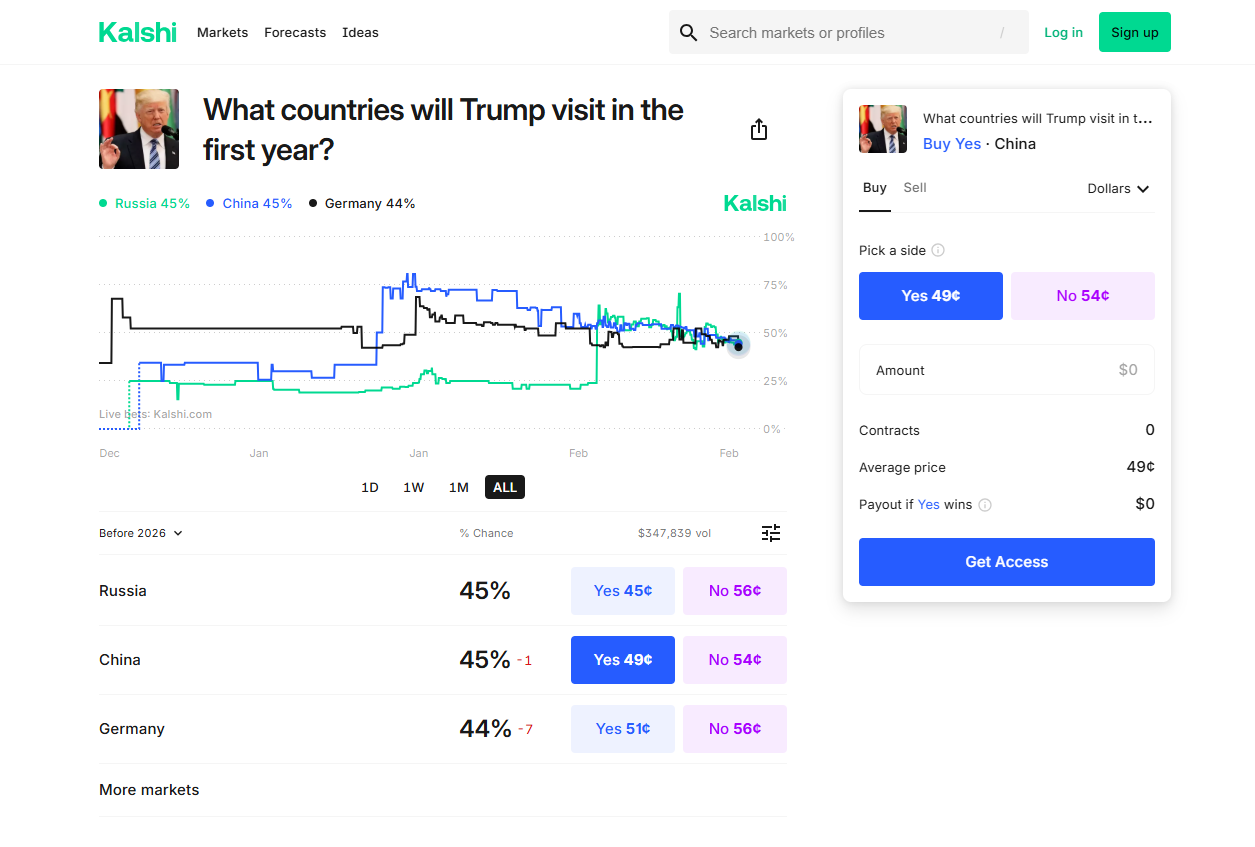Toggle China series in chart legend
This screenshot has height=847, width=1255.
pyautogui.click(x=249, y=203)
